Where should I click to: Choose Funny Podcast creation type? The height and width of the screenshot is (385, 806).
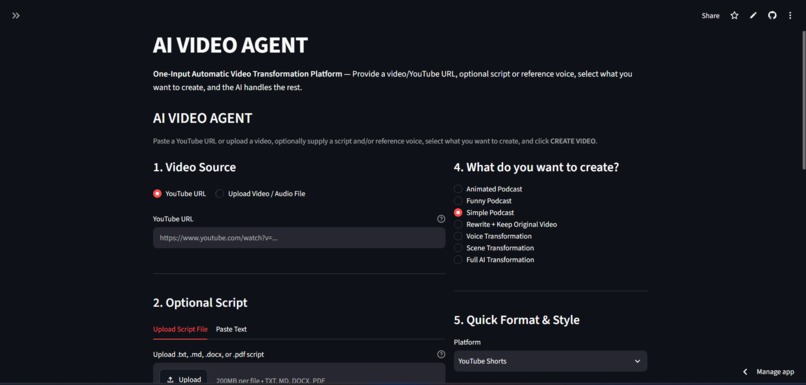pos(483,201)
